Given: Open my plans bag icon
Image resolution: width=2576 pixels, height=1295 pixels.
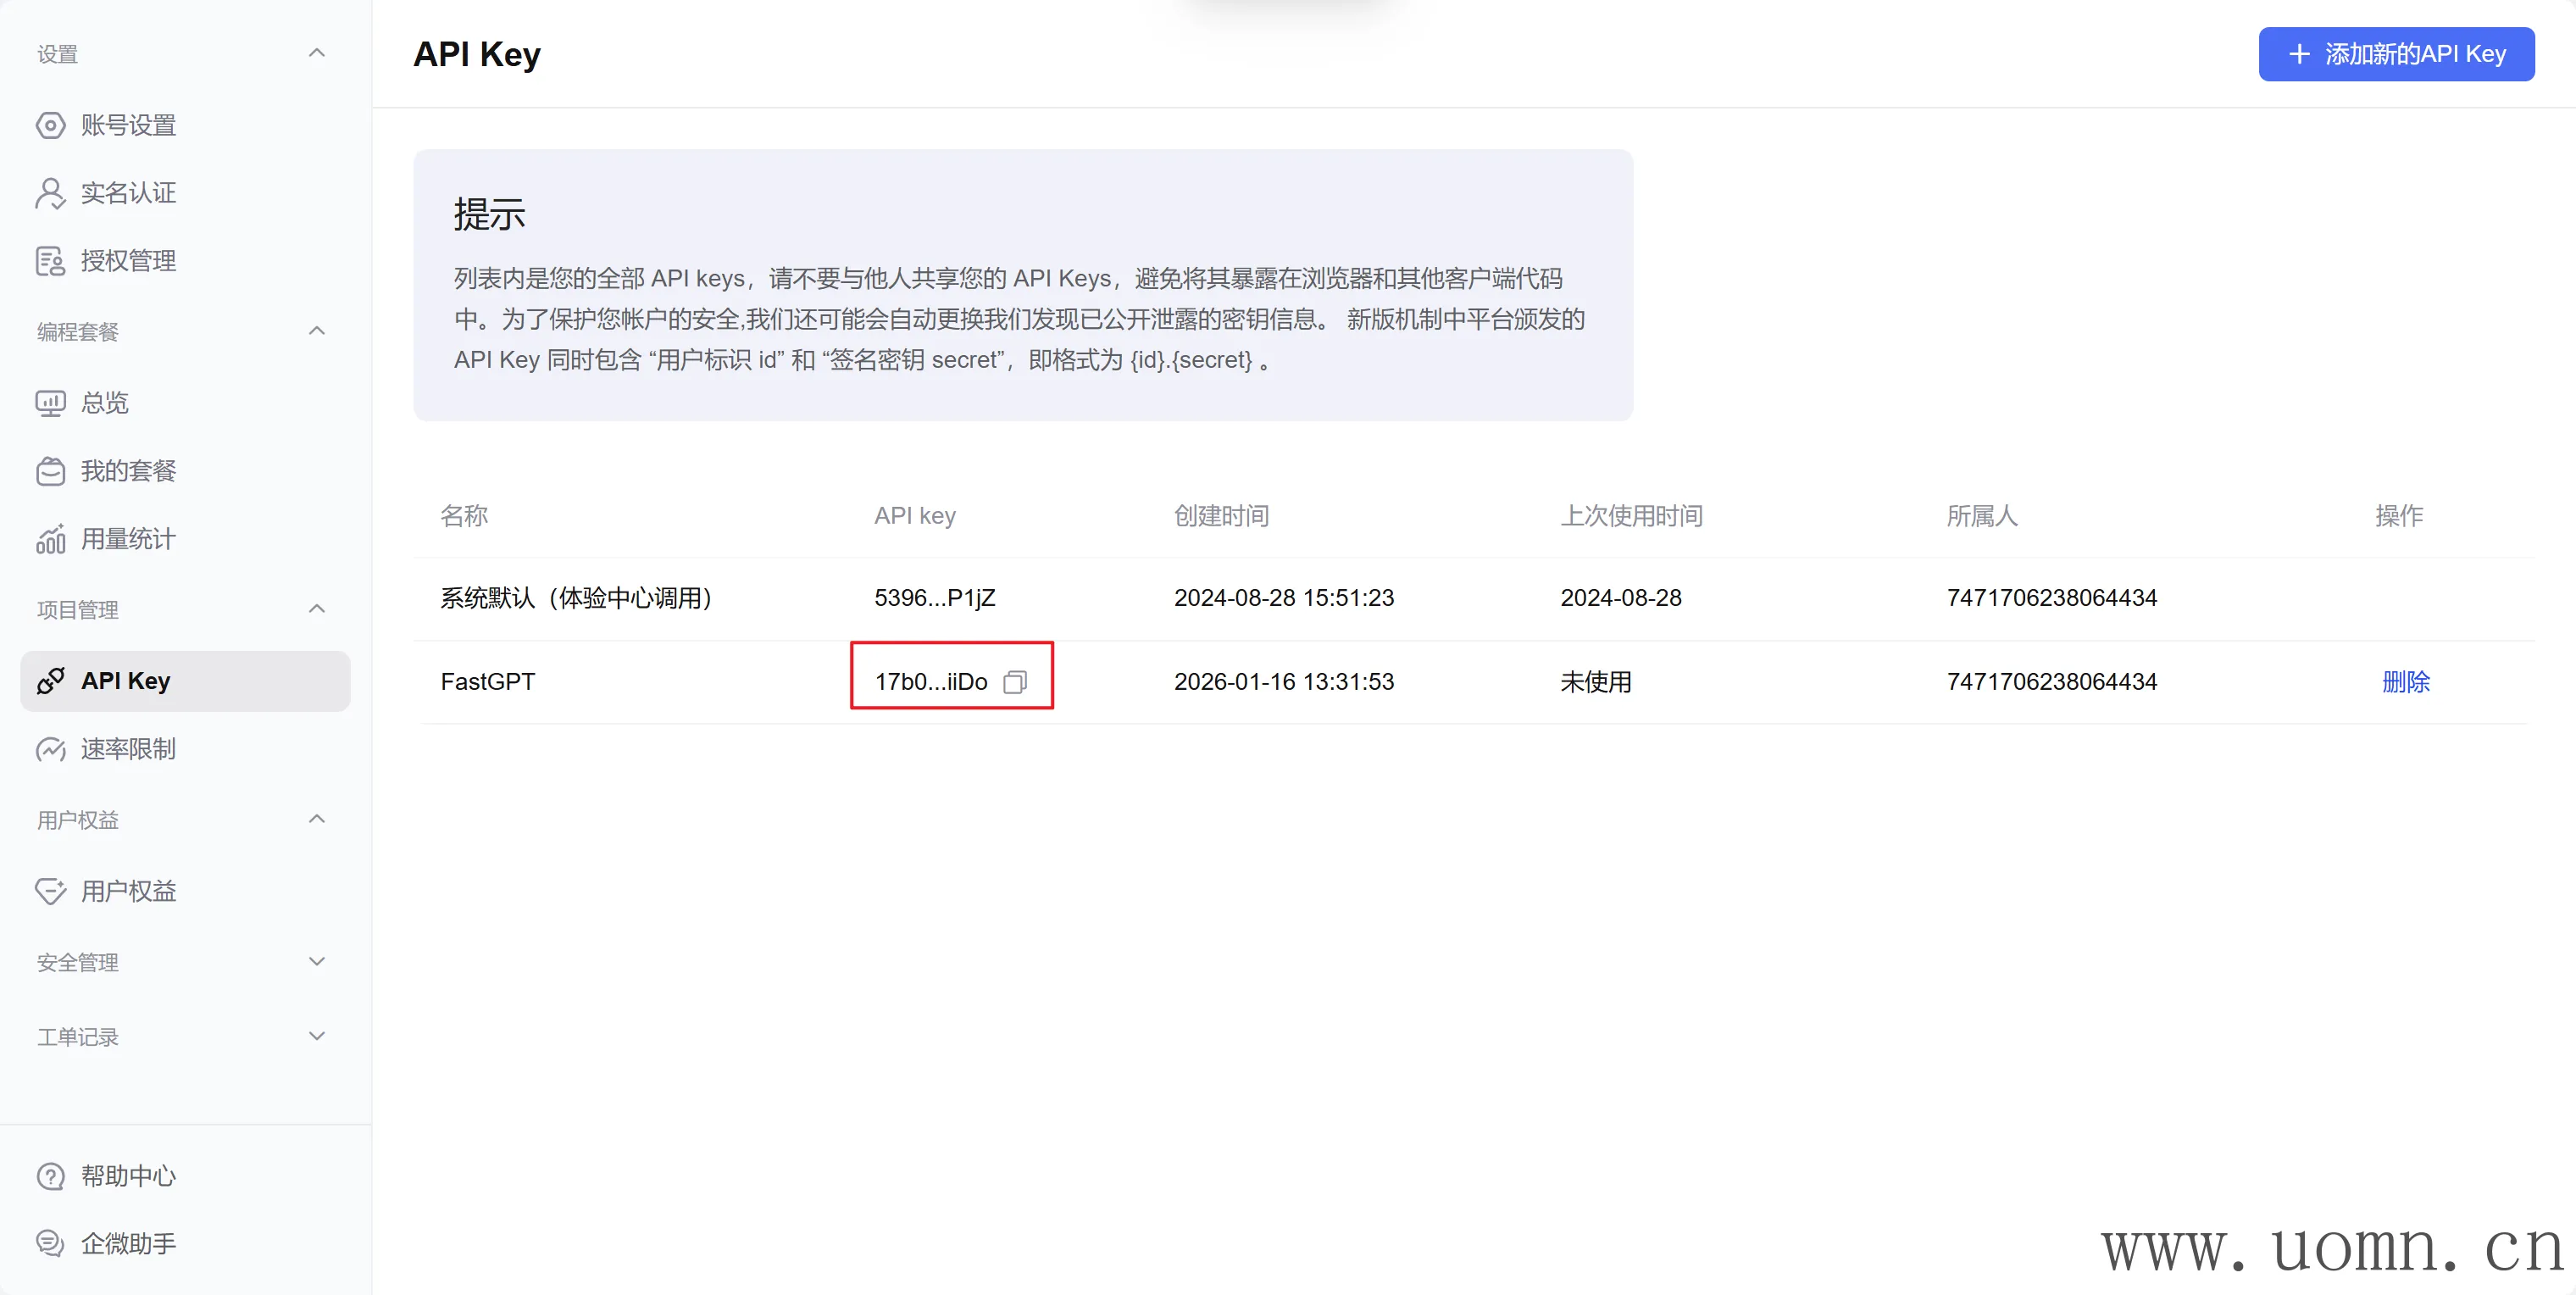Looking at the screenshot, I should point(50,471).
